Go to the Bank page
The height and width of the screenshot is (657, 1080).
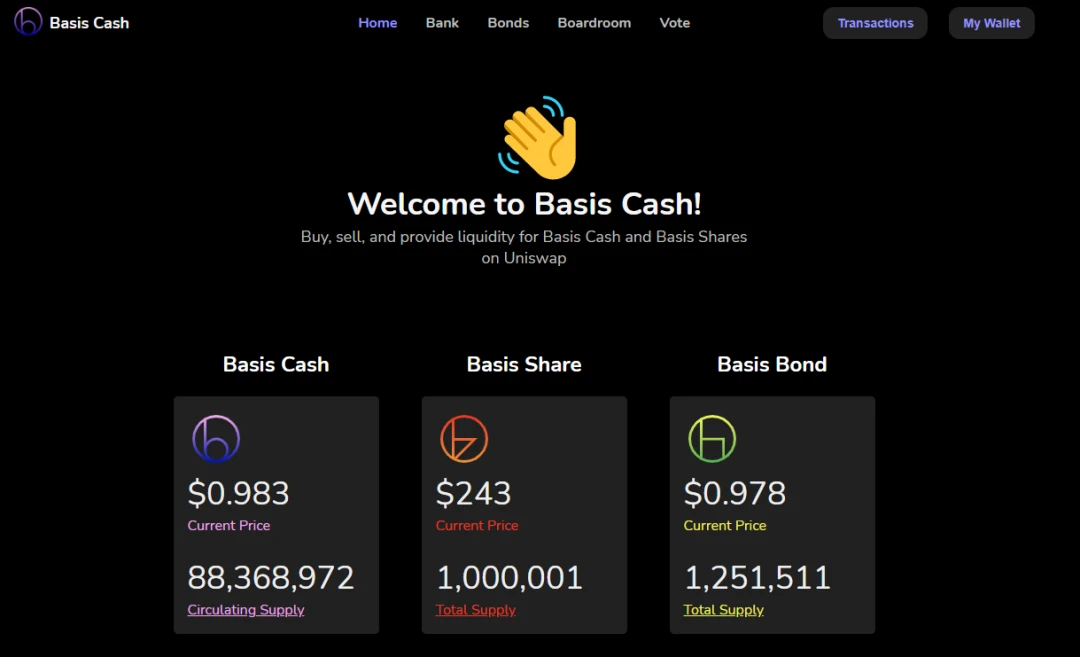click(x=442, y=23)
